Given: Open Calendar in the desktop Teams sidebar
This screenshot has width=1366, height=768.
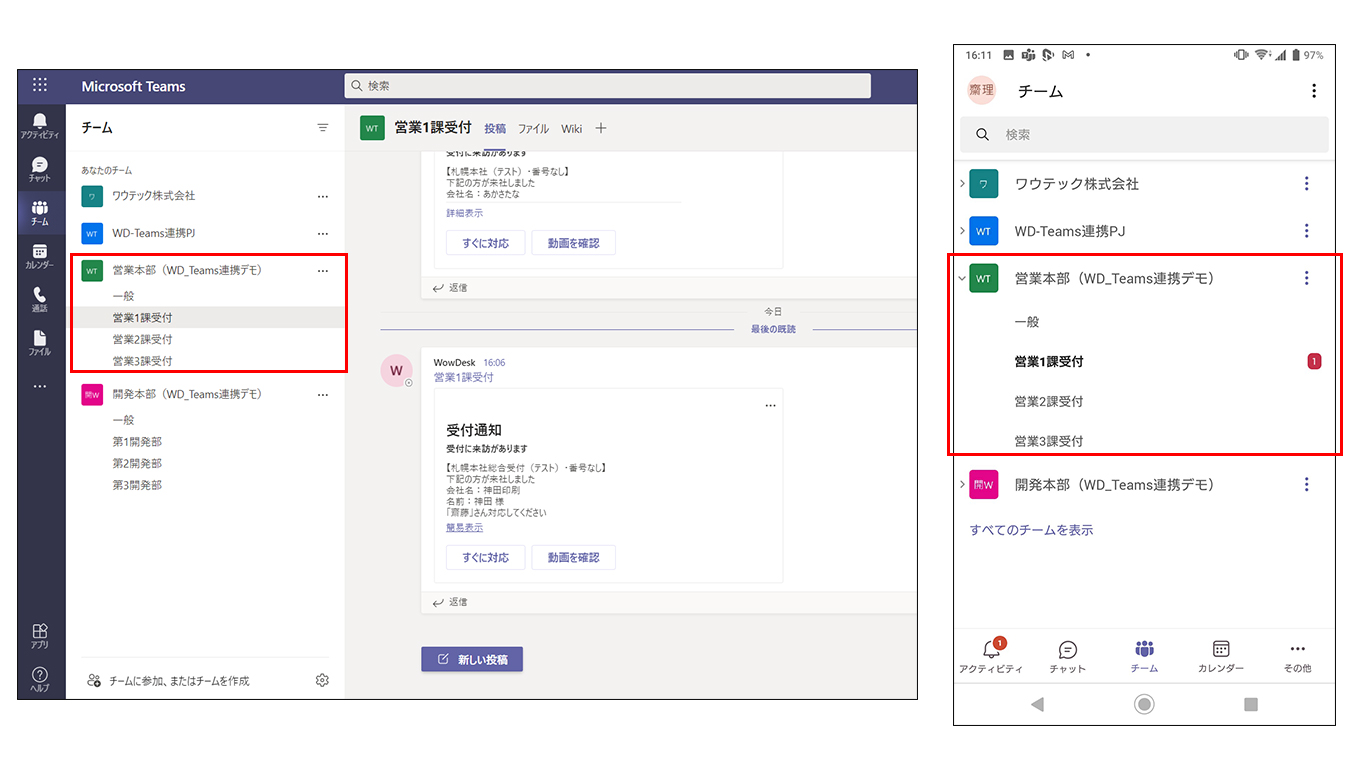Looking at the screenshot, I should coord(40,257).
